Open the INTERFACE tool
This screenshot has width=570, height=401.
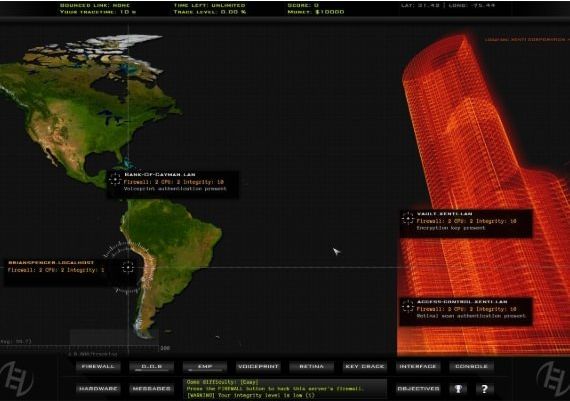(418, 366)
